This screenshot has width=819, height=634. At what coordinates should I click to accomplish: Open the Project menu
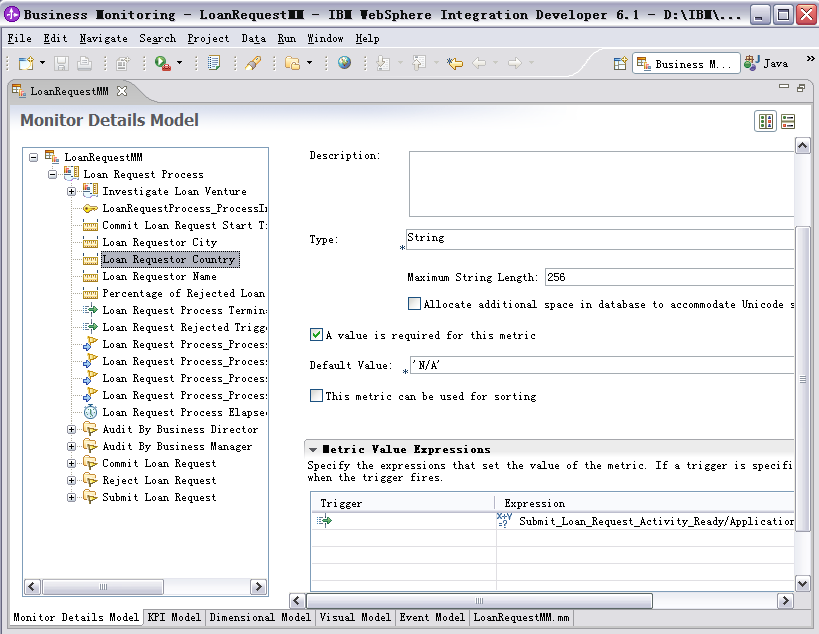coord(208,39)
